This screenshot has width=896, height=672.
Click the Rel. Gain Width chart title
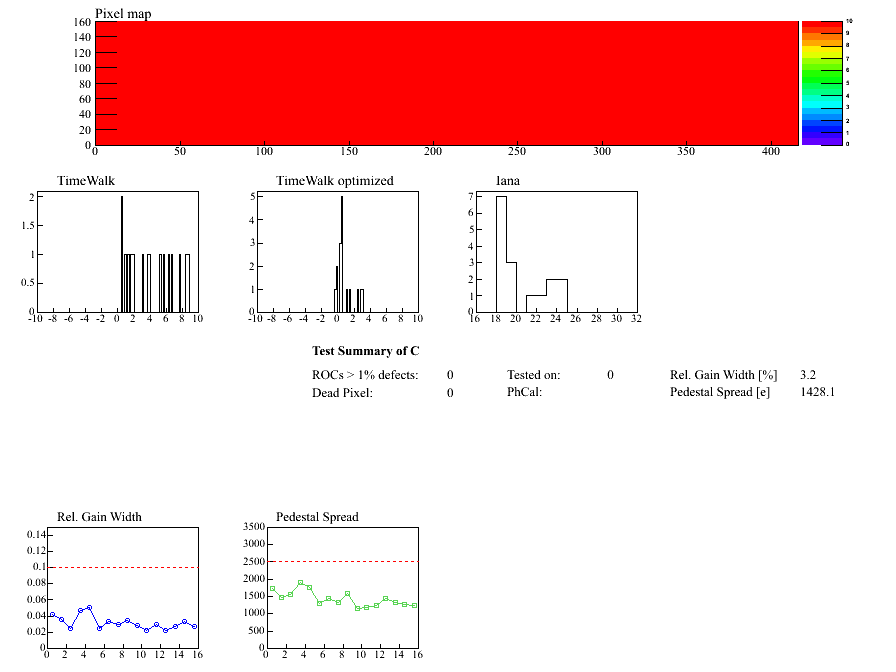tap(99, 517)
